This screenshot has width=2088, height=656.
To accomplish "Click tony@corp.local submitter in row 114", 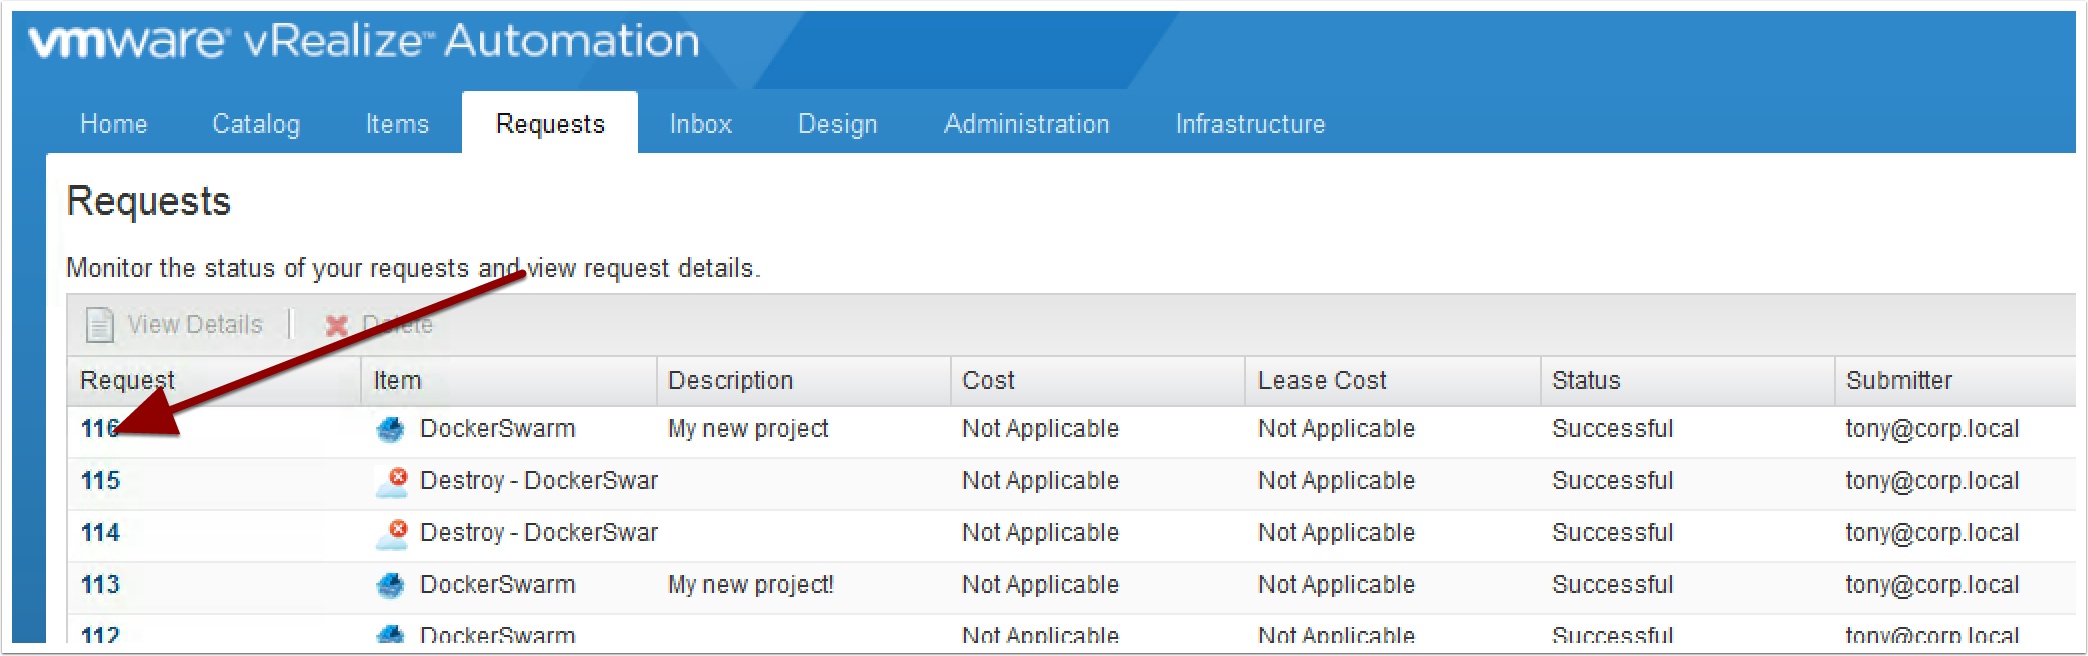I will tap(1932, 533).
